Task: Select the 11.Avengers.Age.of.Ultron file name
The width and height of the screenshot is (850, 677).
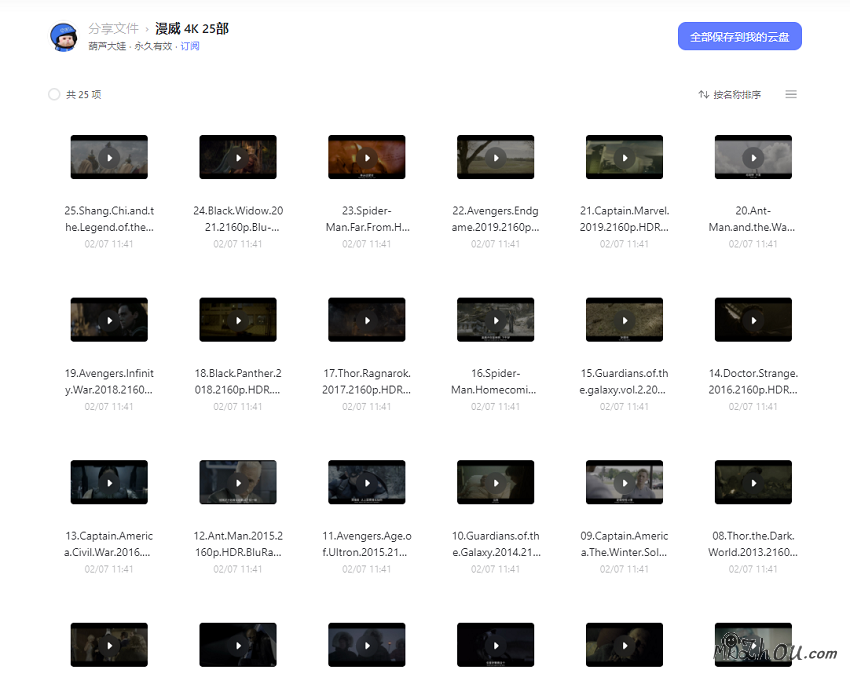Action: point(366,544)
